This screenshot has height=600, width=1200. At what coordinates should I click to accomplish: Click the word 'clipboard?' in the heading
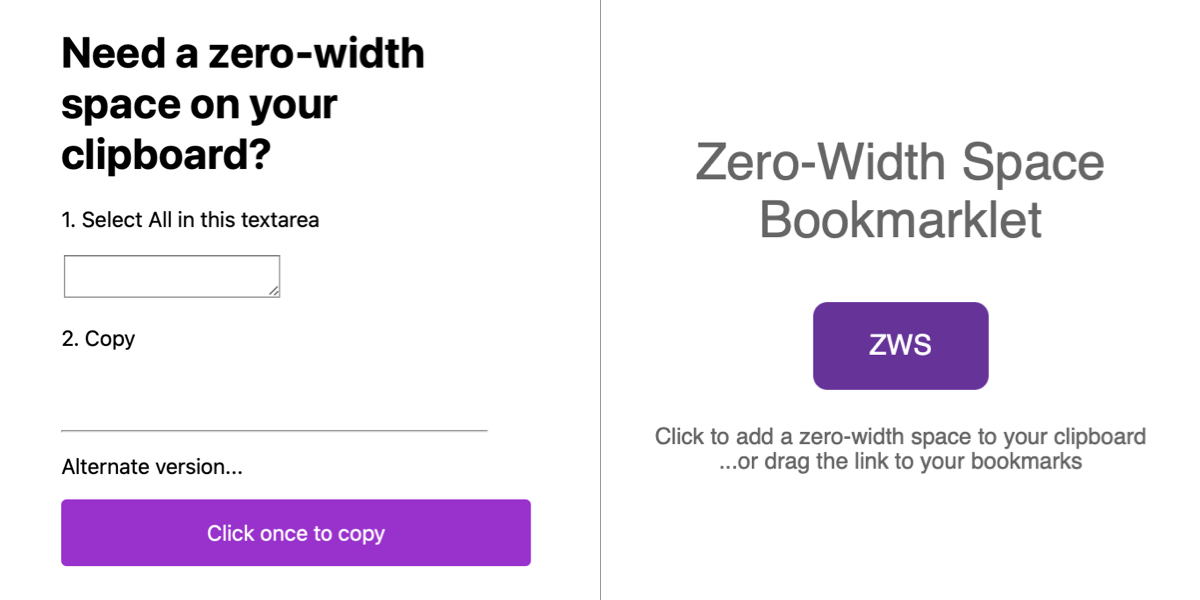(x=167, y=155)
